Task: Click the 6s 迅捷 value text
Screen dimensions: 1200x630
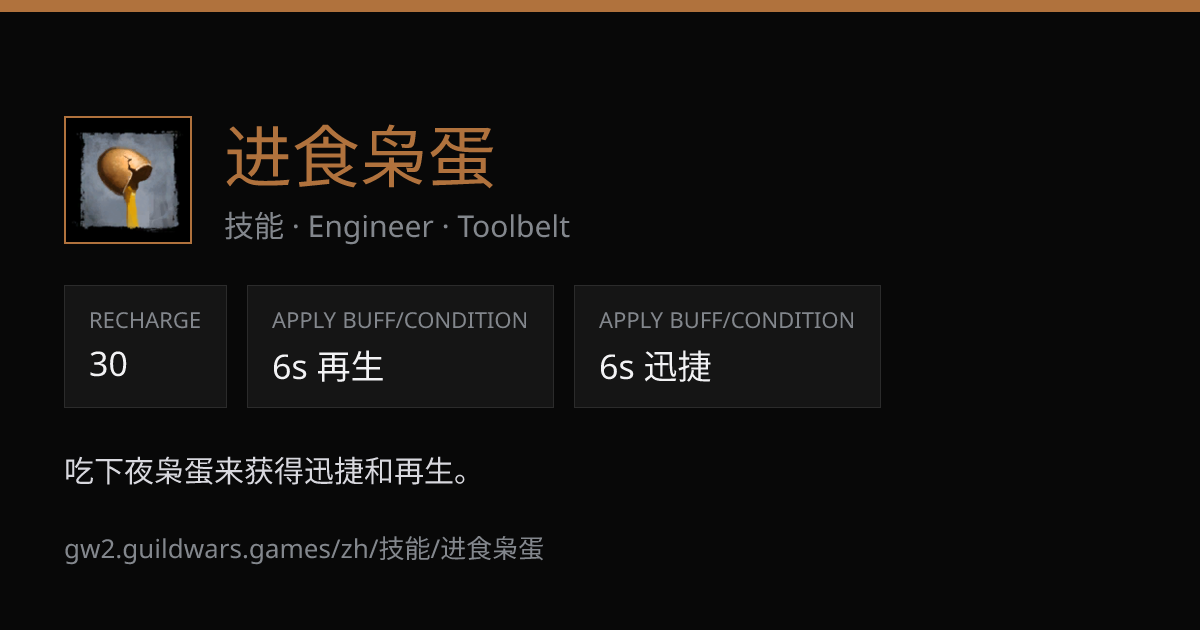Action: 655,367
